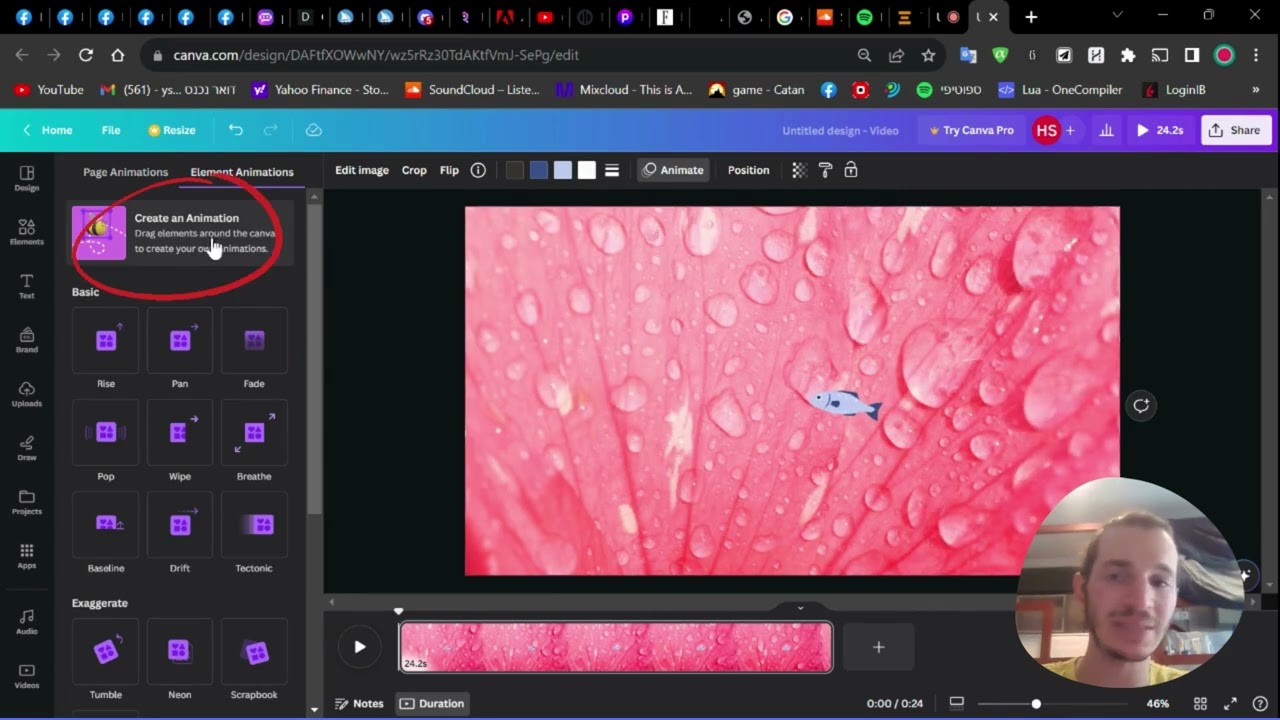This screenshot has height=720, width=1280.
Task: Click Edit image in the toolbar
Action: pyautogui.click(x=362, y=170)
